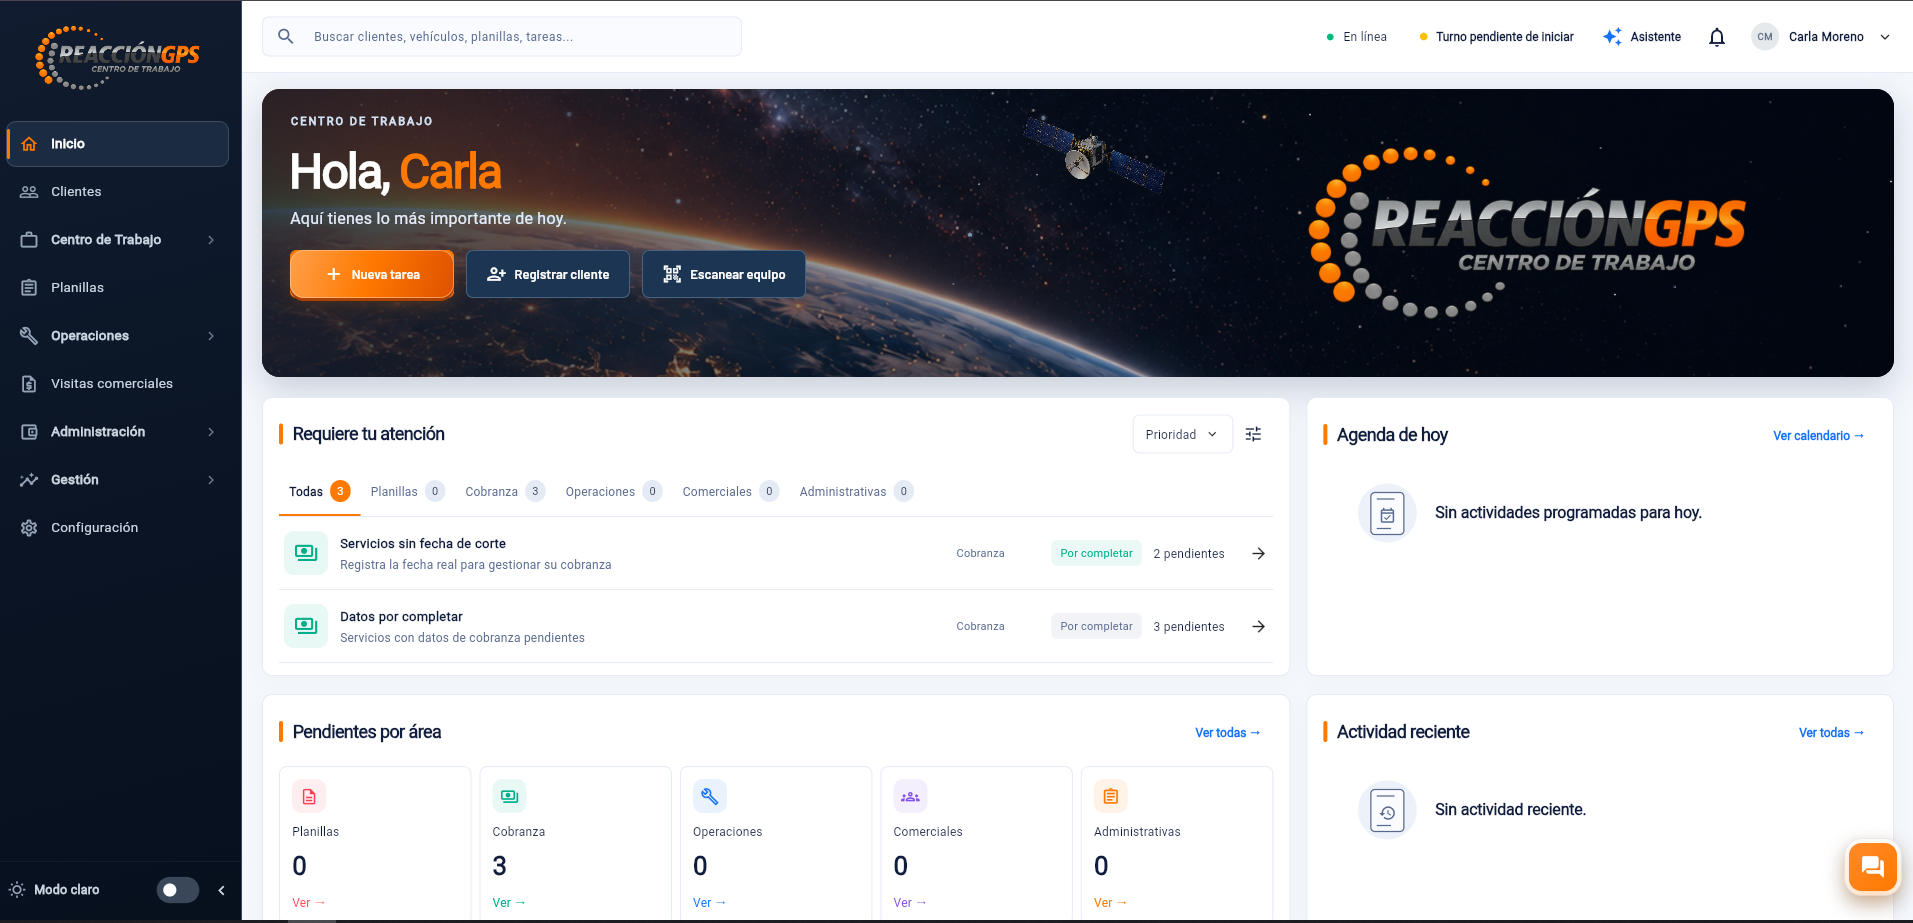
Task: Click the Comerciales card people icon
Action: tap(910, 796)
